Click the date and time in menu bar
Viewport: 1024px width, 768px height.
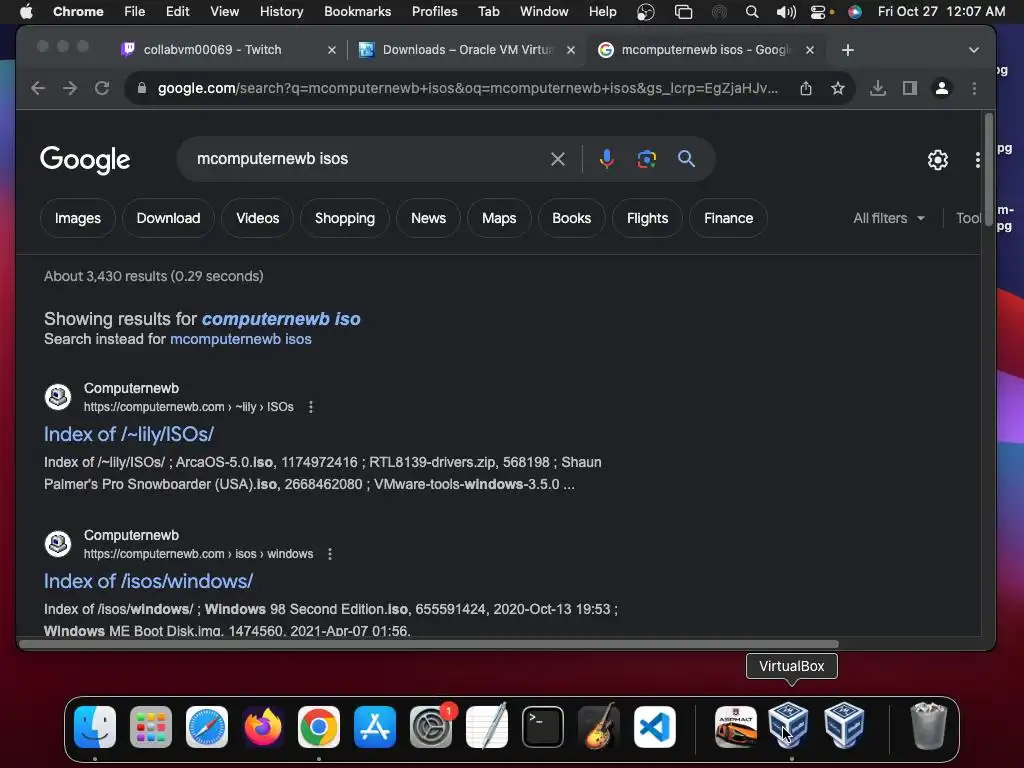coord(941,12)
